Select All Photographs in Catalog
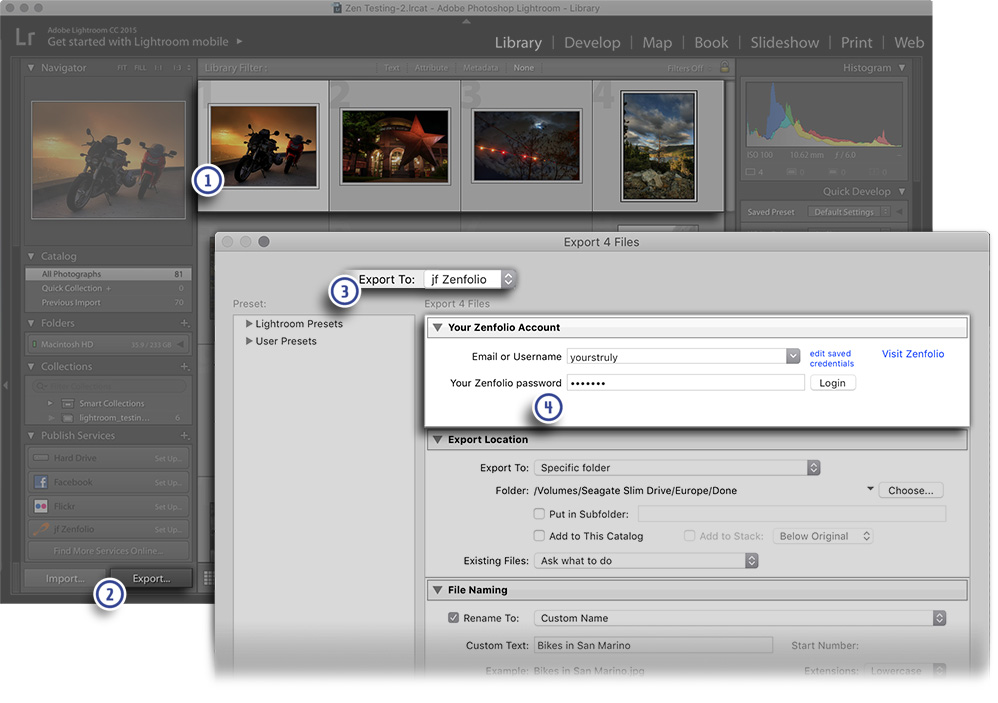The image size is (998, 703). click(x=108, y=274)
